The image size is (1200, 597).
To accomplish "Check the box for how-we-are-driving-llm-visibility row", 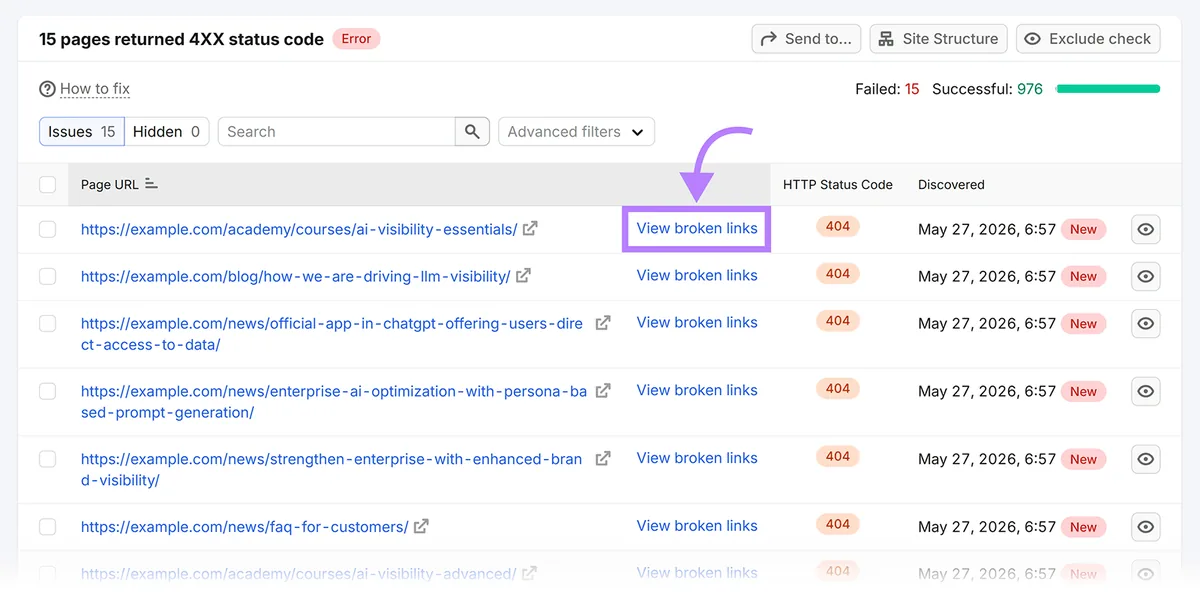I will tap(47, 277).
